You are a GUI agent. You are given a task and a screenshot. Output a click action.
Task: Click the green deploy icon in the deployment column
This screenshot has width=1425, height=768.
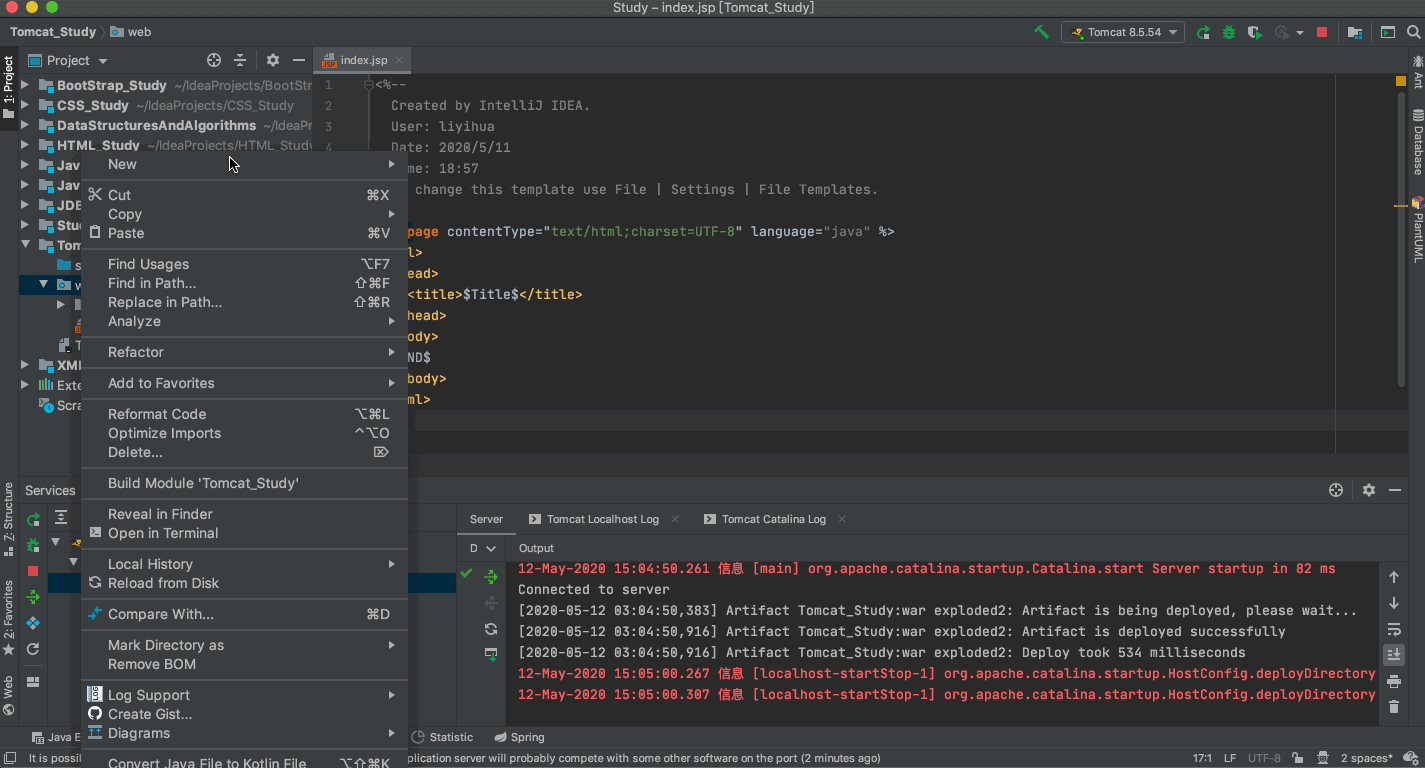click(490, 577)
